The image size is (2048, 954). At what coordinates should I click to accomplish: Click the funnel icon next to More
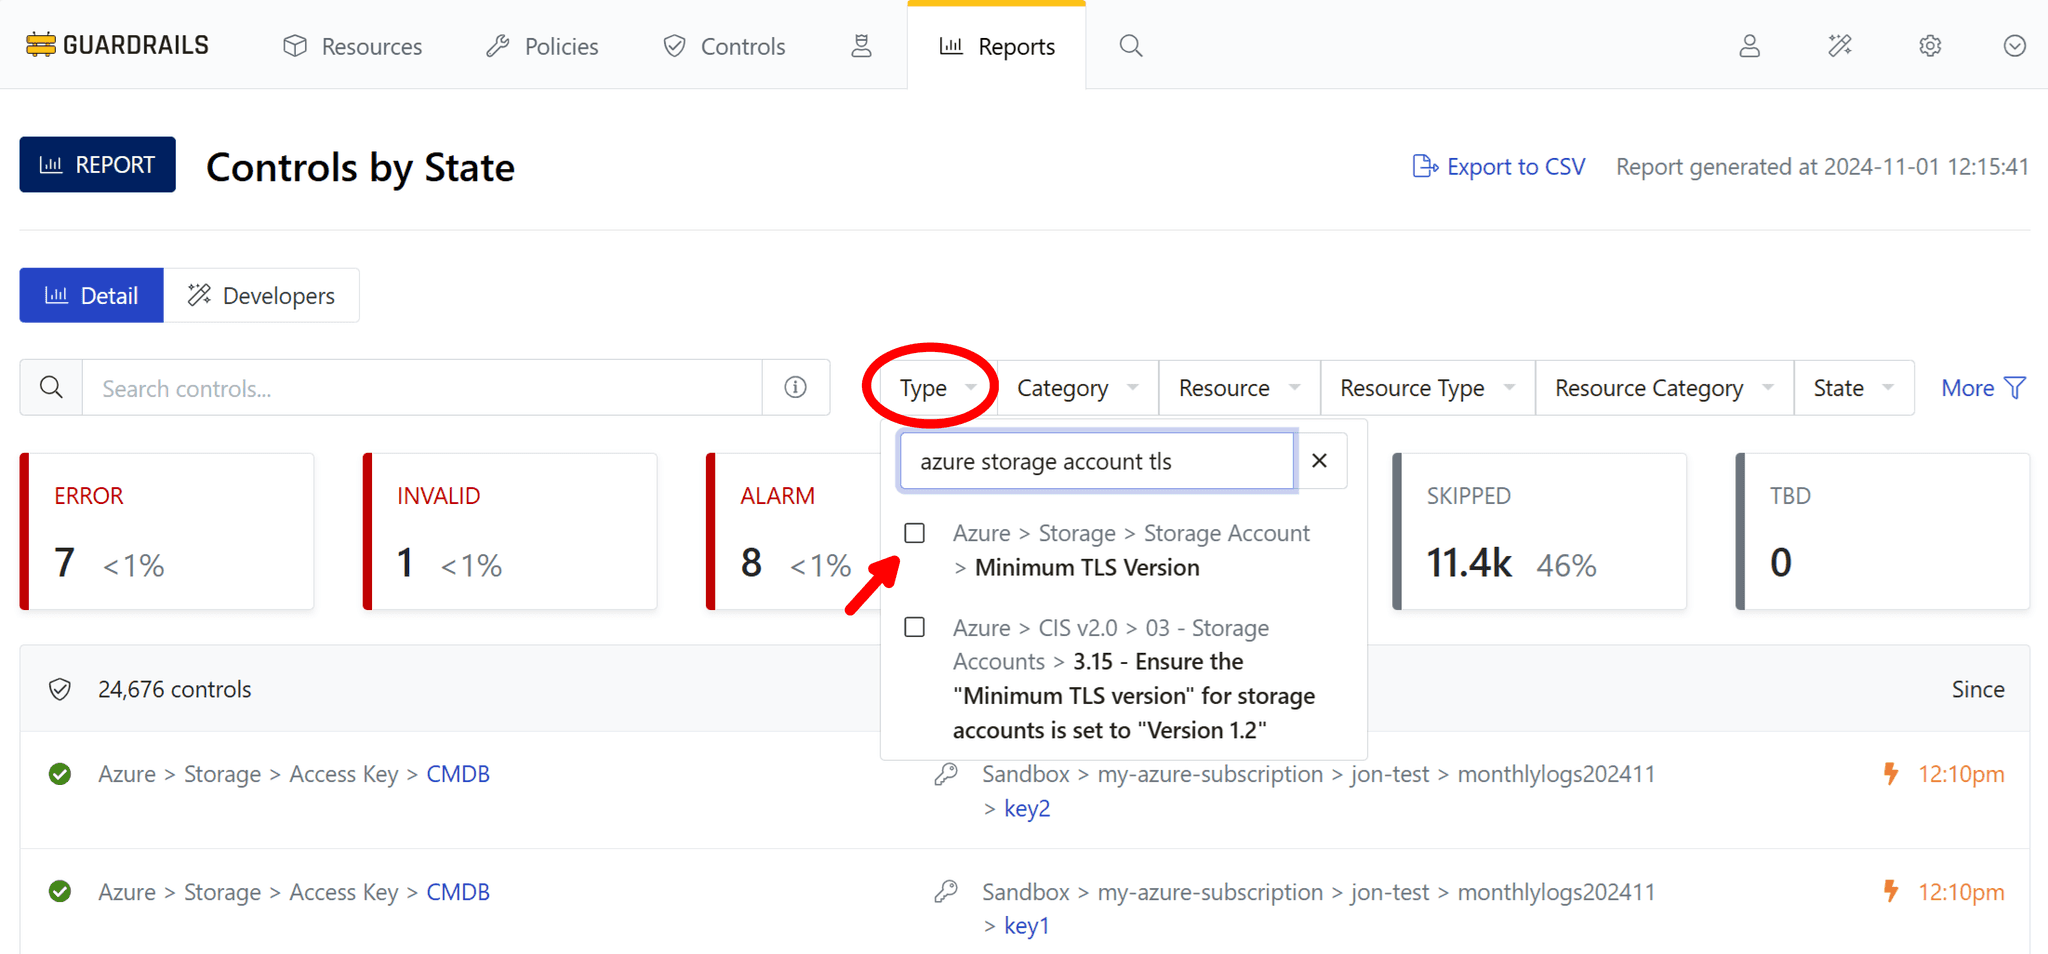(x=2016, y=387)
